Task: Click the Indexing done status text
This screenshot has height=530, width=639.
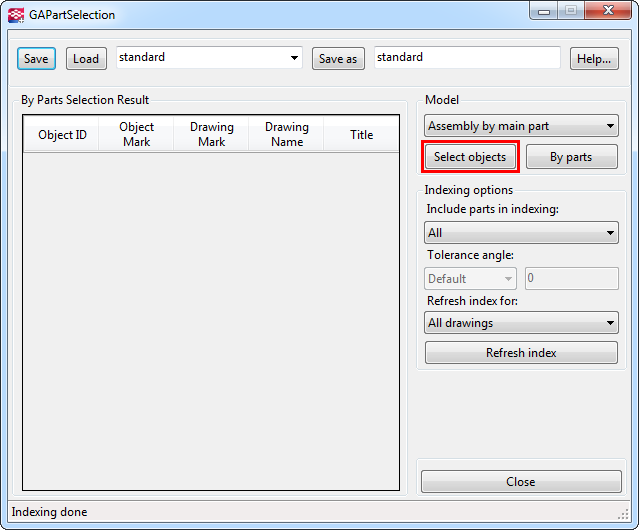Action: tap(49, 512)
